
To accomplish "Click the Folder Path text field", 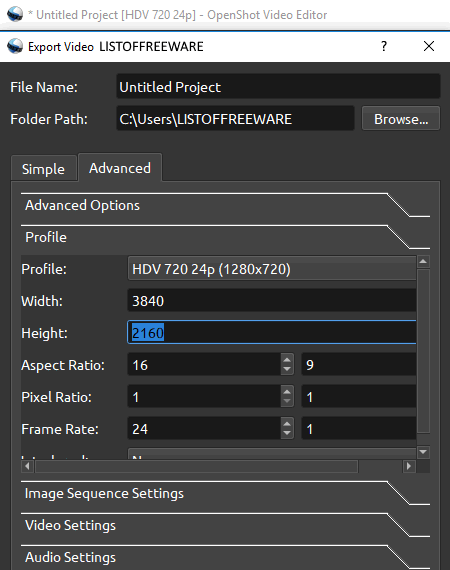I will coord(235,119).
